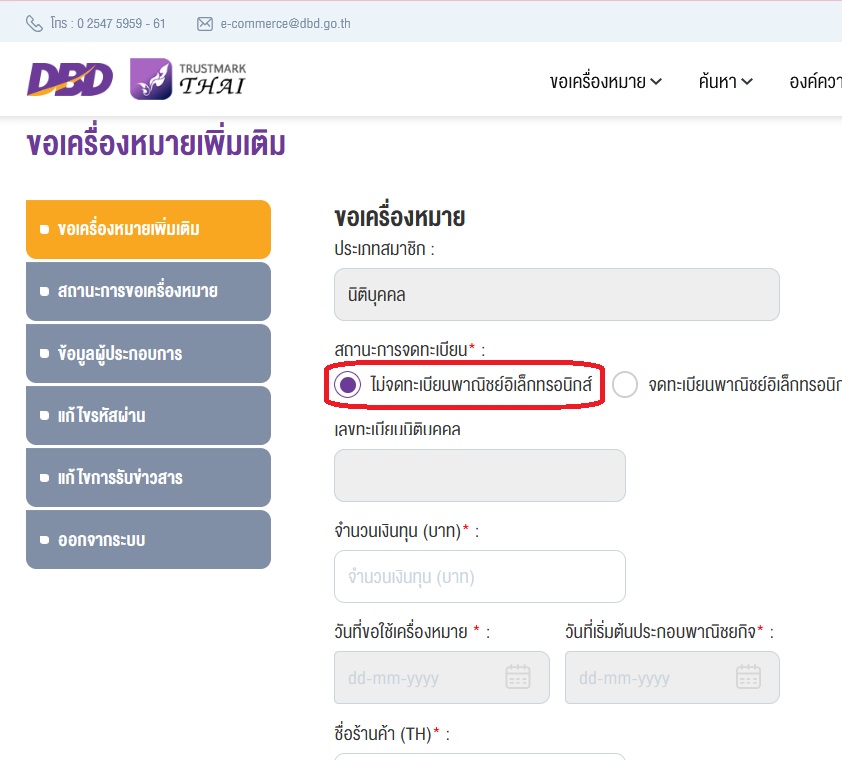This screenshot has width=842, height=760.
Task: Open ข้อมูลผู้ประกอบการ in sidebar
Action: (148, 353)
